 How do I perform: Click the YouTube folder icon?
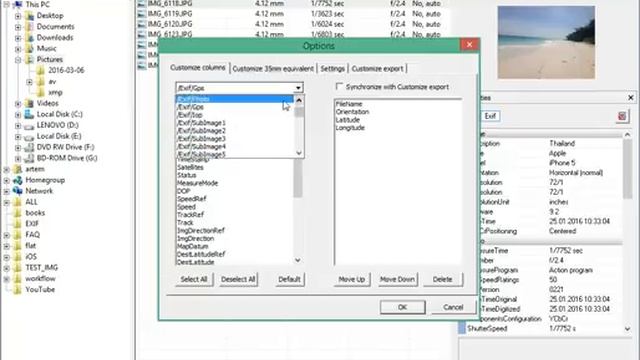tap(18, 290)
